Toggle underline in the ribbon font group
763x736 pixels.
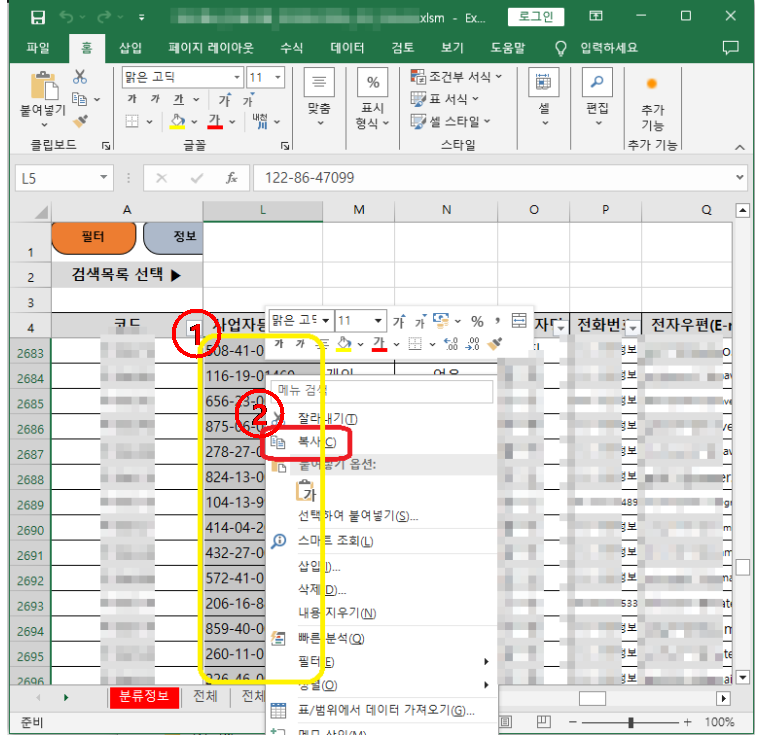(179, 99)
